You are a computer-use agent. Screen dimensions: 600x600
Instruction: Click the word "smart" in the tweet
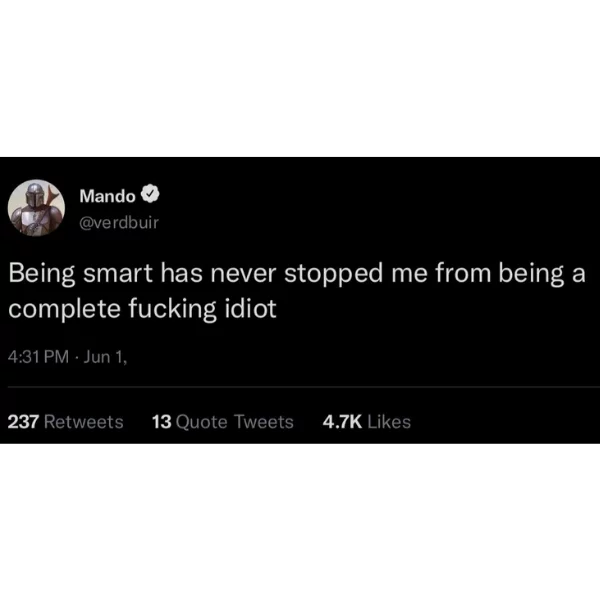coord(118,274)
